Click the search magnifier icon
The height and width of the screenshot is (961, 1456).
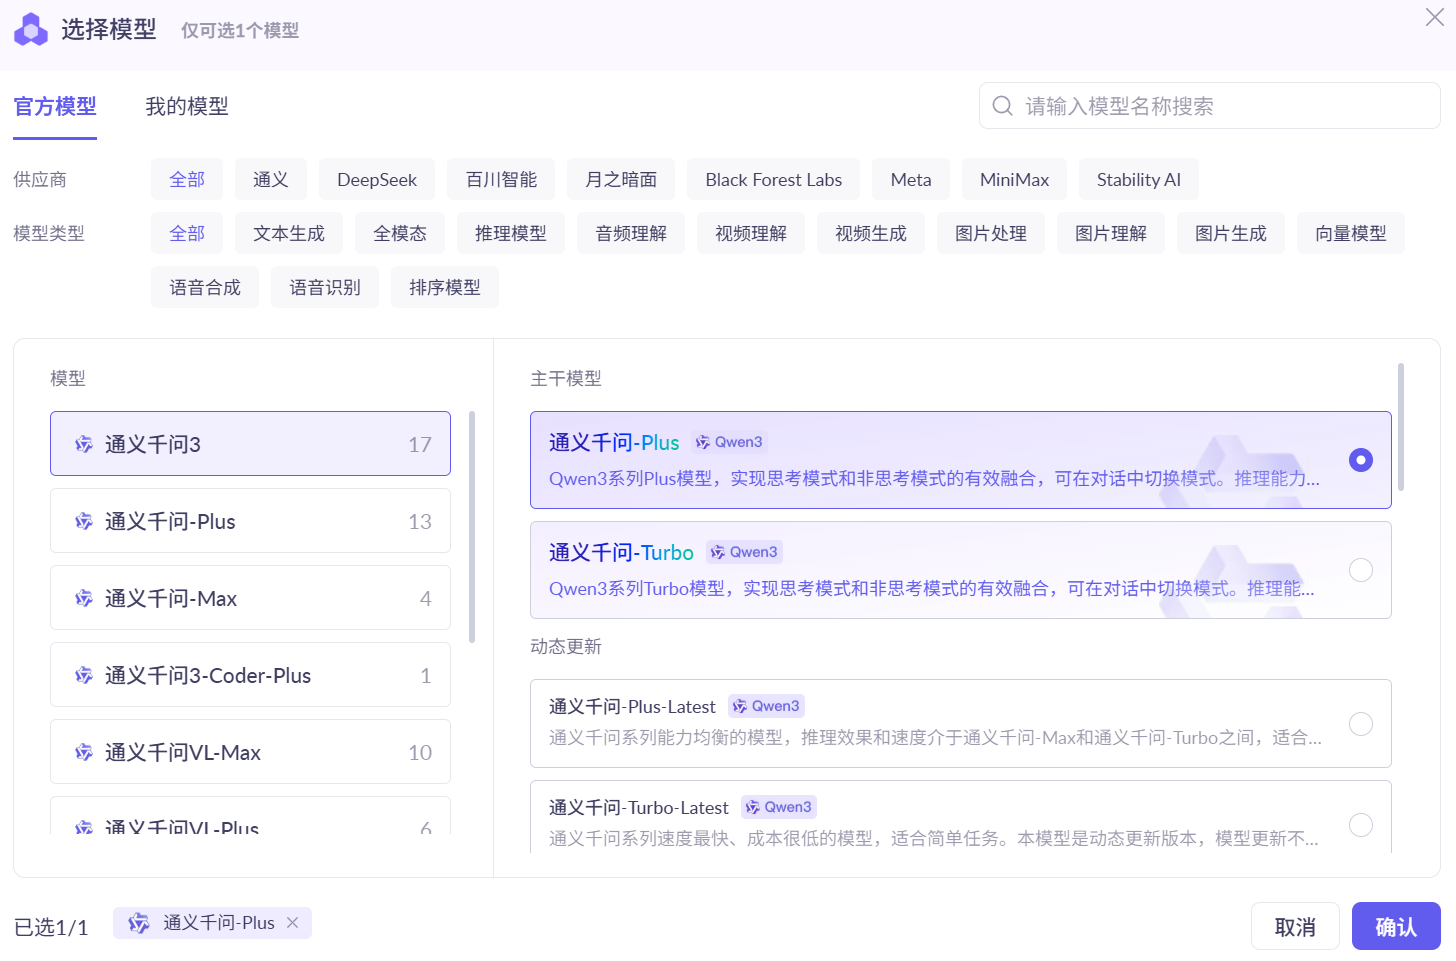[x=1002, y=106]
